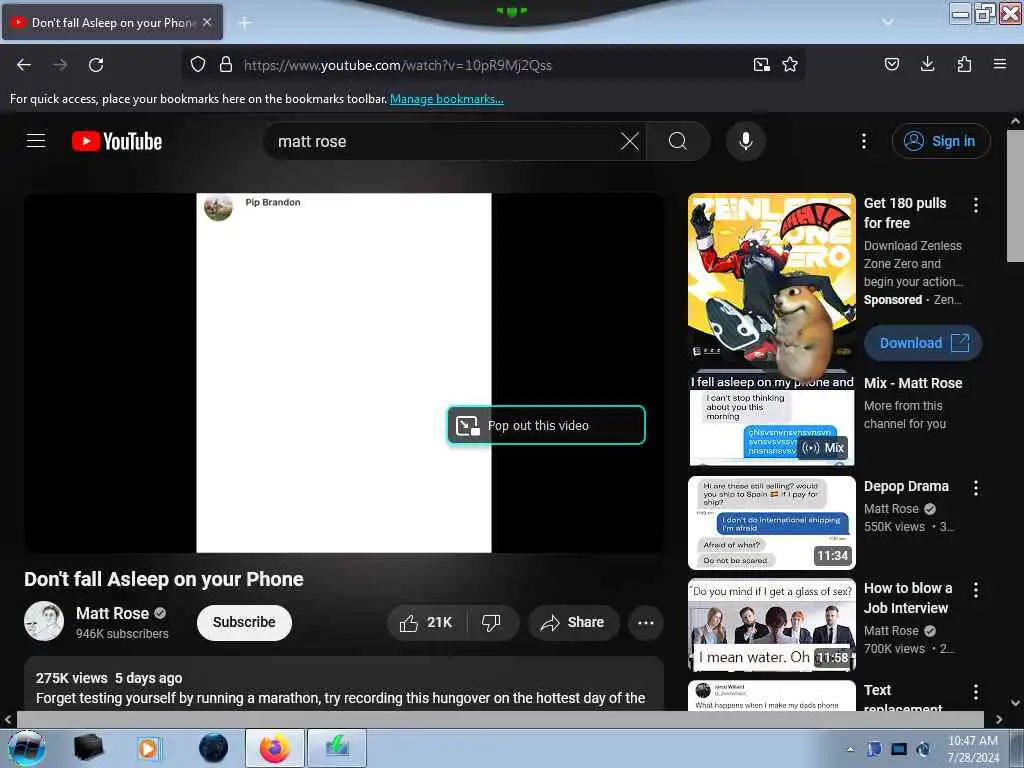The height and width of the screenshot is (768, 1024).
Task: Open the tracking protection shield icon
Action: coord(198,65)
